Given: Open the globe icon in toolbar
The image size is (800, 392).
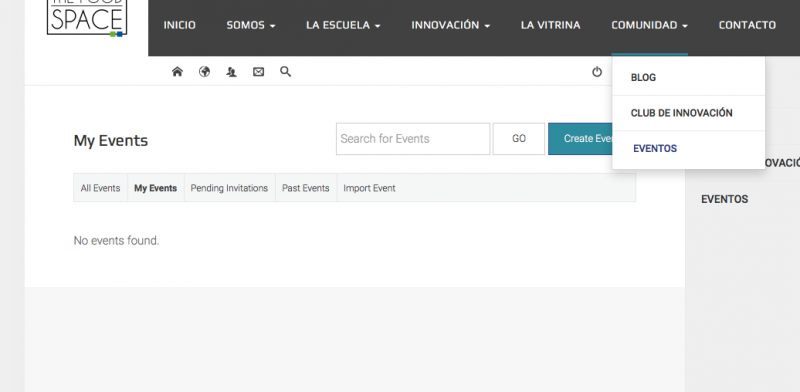Looking at the screenshot, I should [205, 71].
